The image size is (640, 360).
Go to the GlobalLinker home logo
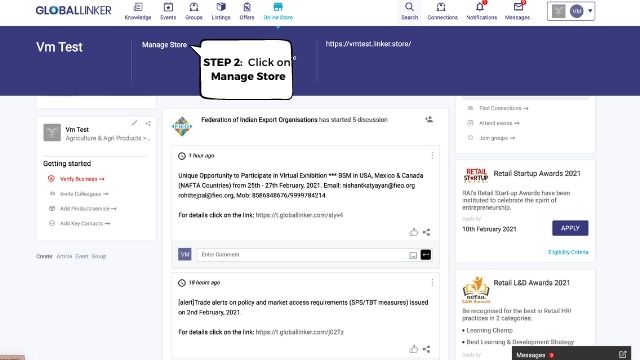pyautogui.click(x=73, y=10)
